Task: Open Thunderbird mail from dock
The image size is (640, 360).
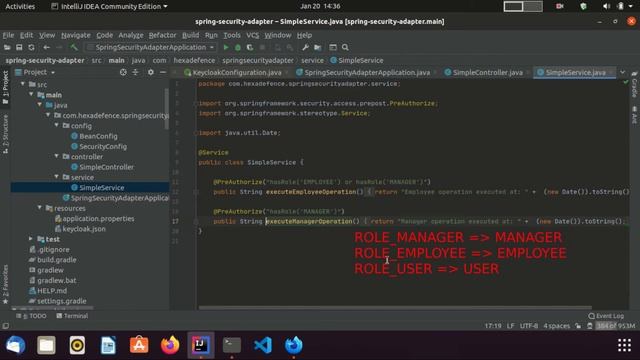Action: coord(16,345)
